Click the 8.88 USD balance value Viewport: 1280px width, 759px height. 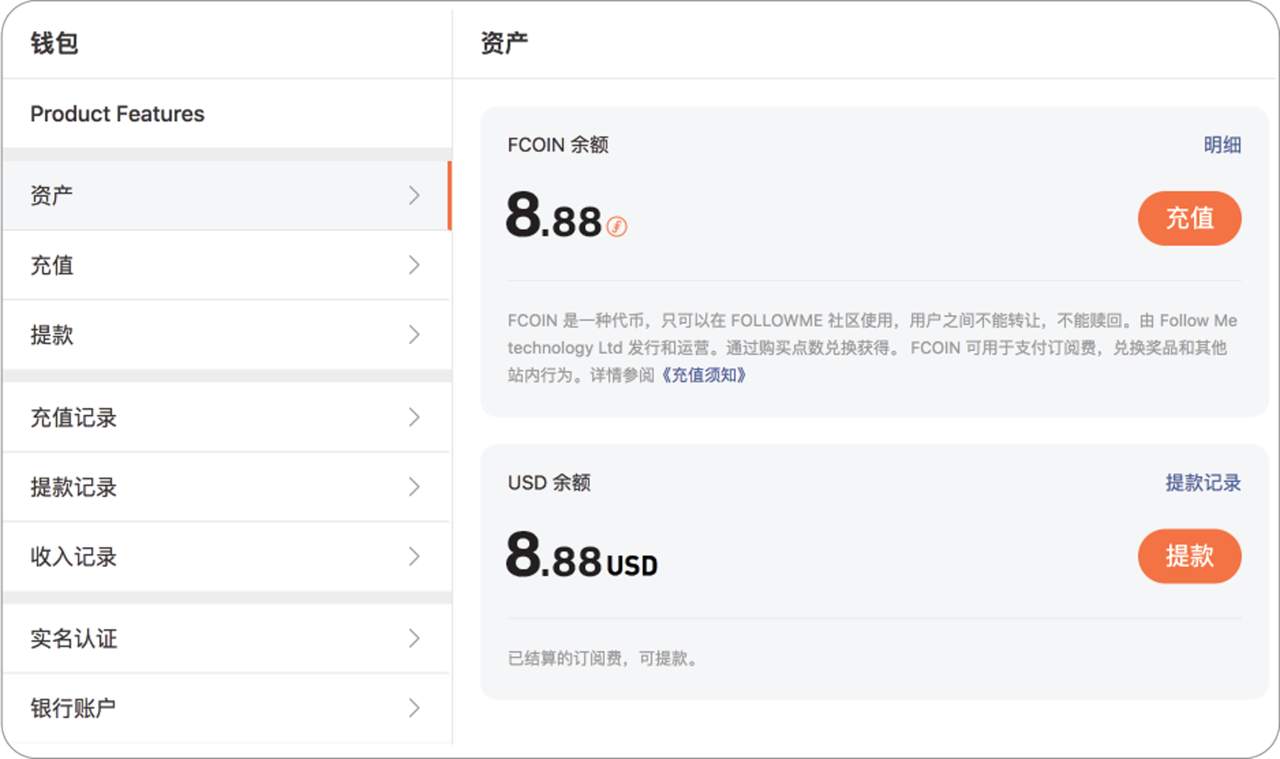(x=582, y=555)
